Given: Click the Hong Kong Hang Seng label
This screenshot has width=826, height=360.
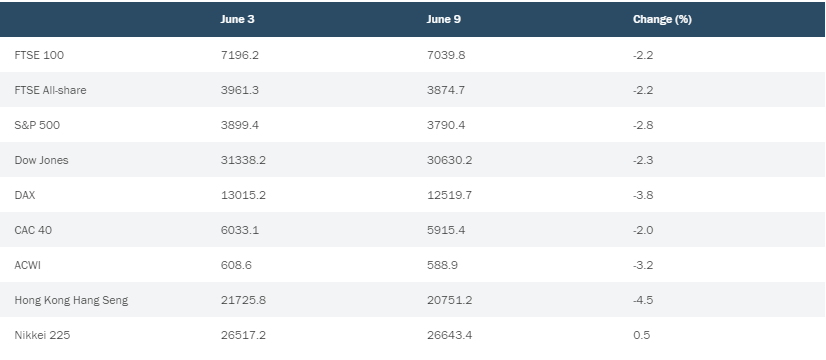Looking at the screenshot, I should coord(71,300).
